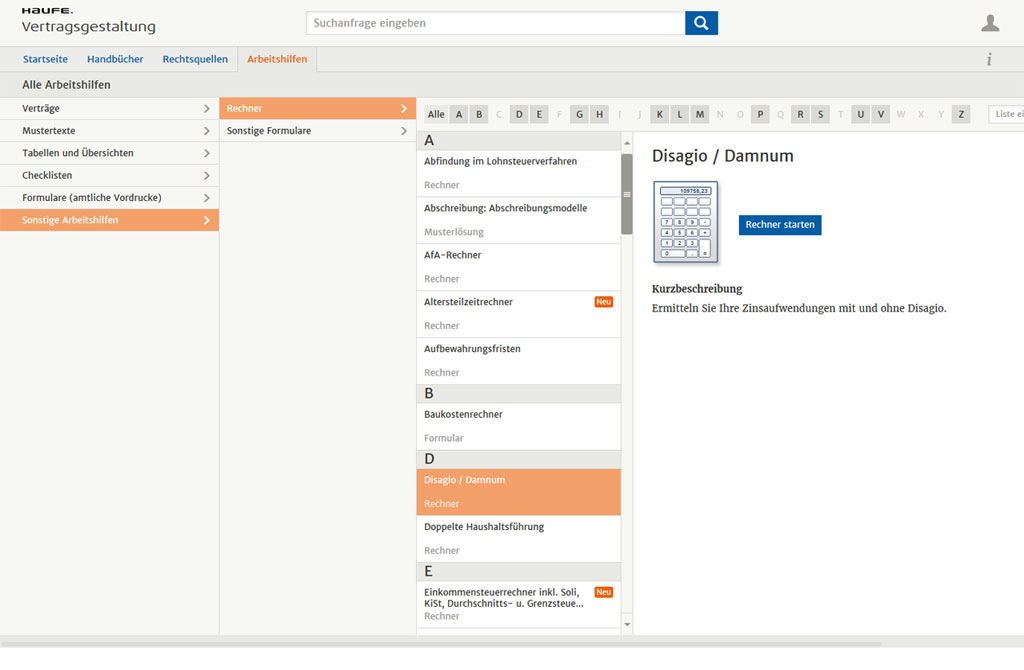Open Abfindung im Lohnsteuerverfahren entry
Screen dimensions: 1024x670
[x=519, y=173]
